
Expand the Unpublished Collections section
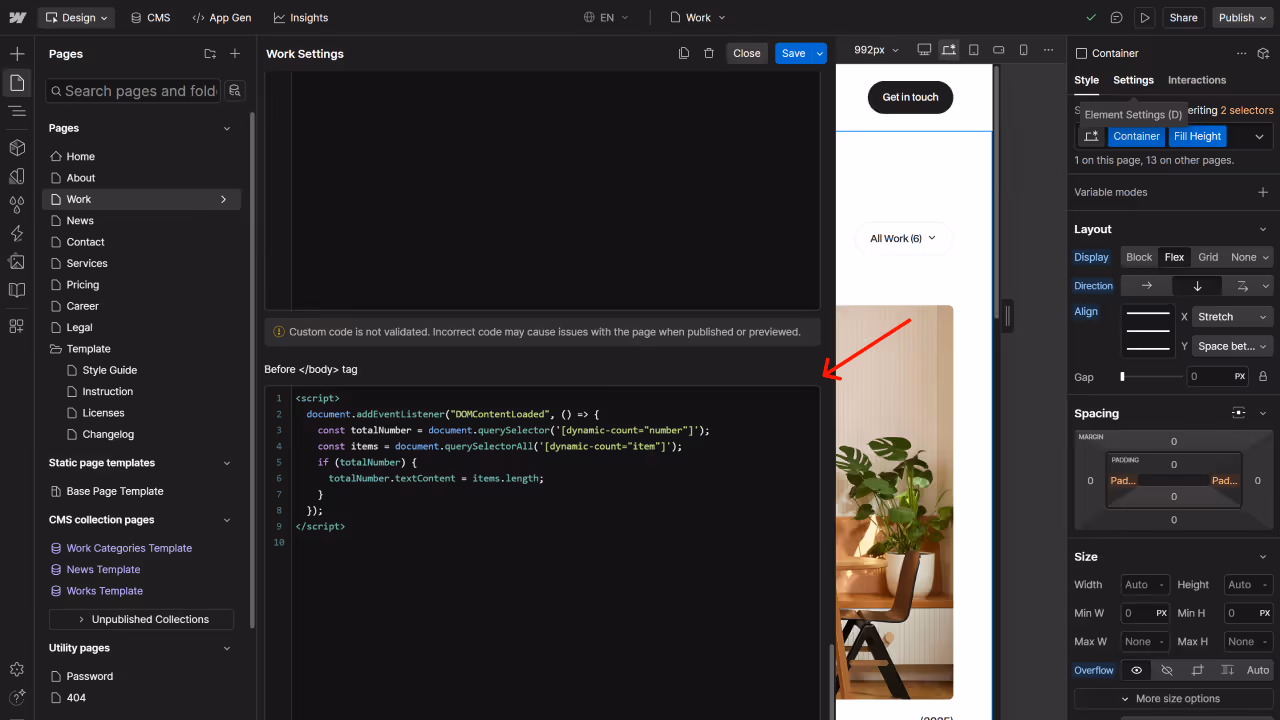click(x=140, y=619)
